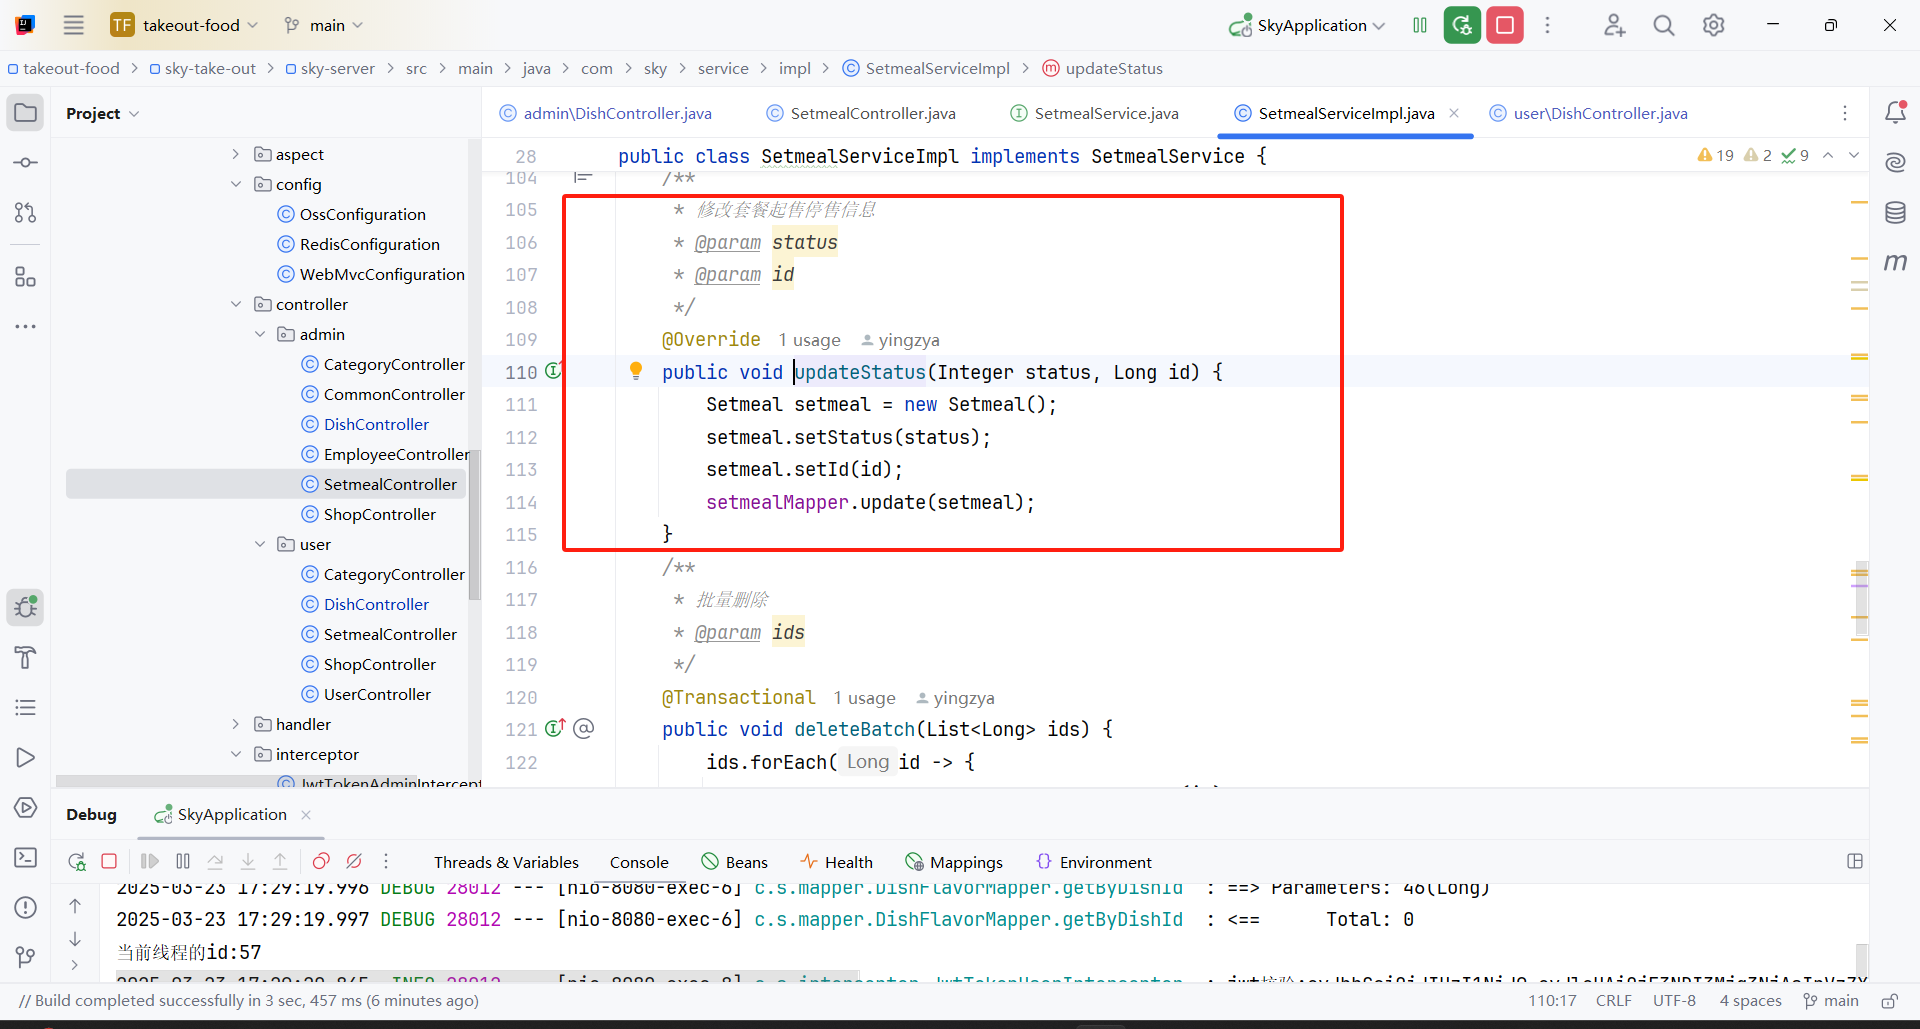The image size is (1920, 1029).
Task: Click the updateStatus breadcrumb
Action: point(1102,68)
